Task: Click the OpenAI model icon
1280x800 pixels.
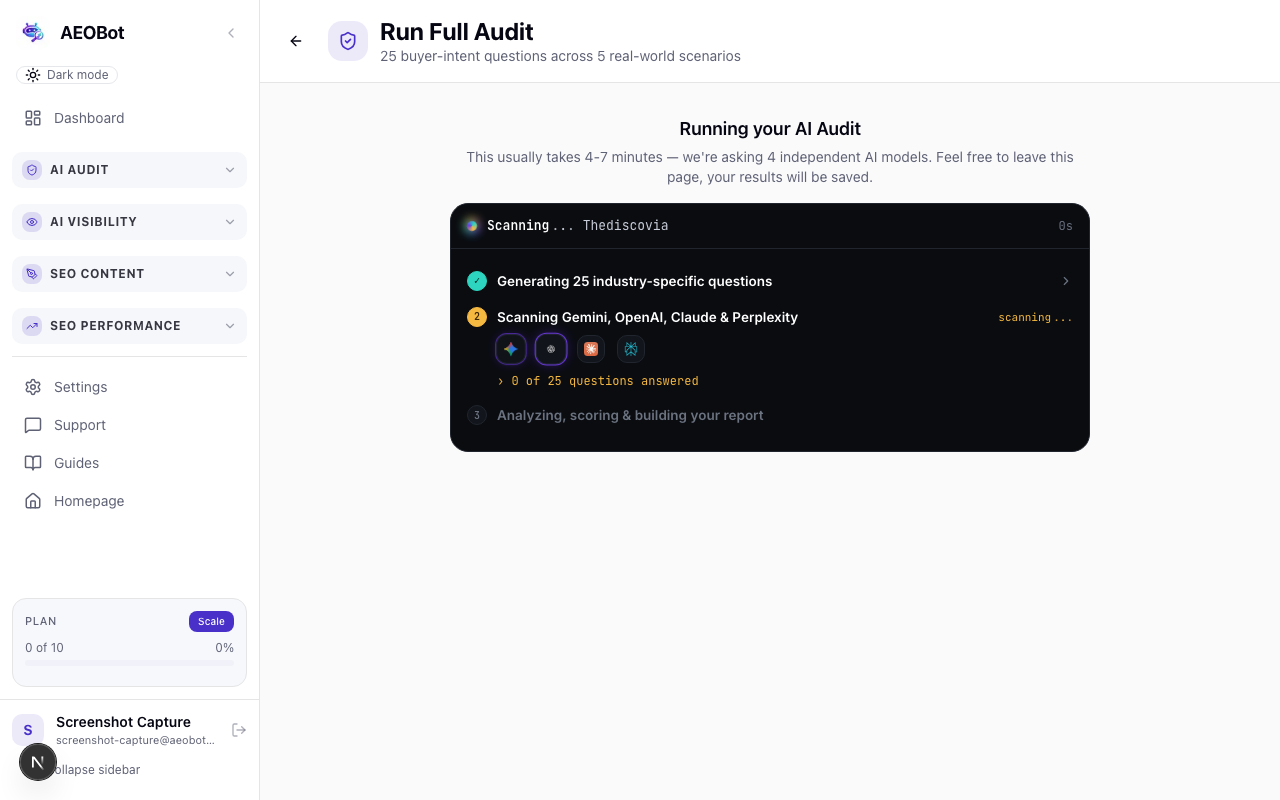Action: pos(551,349)
